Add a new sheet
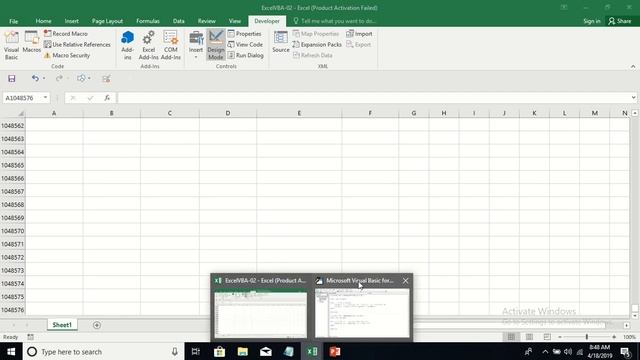 97,325
